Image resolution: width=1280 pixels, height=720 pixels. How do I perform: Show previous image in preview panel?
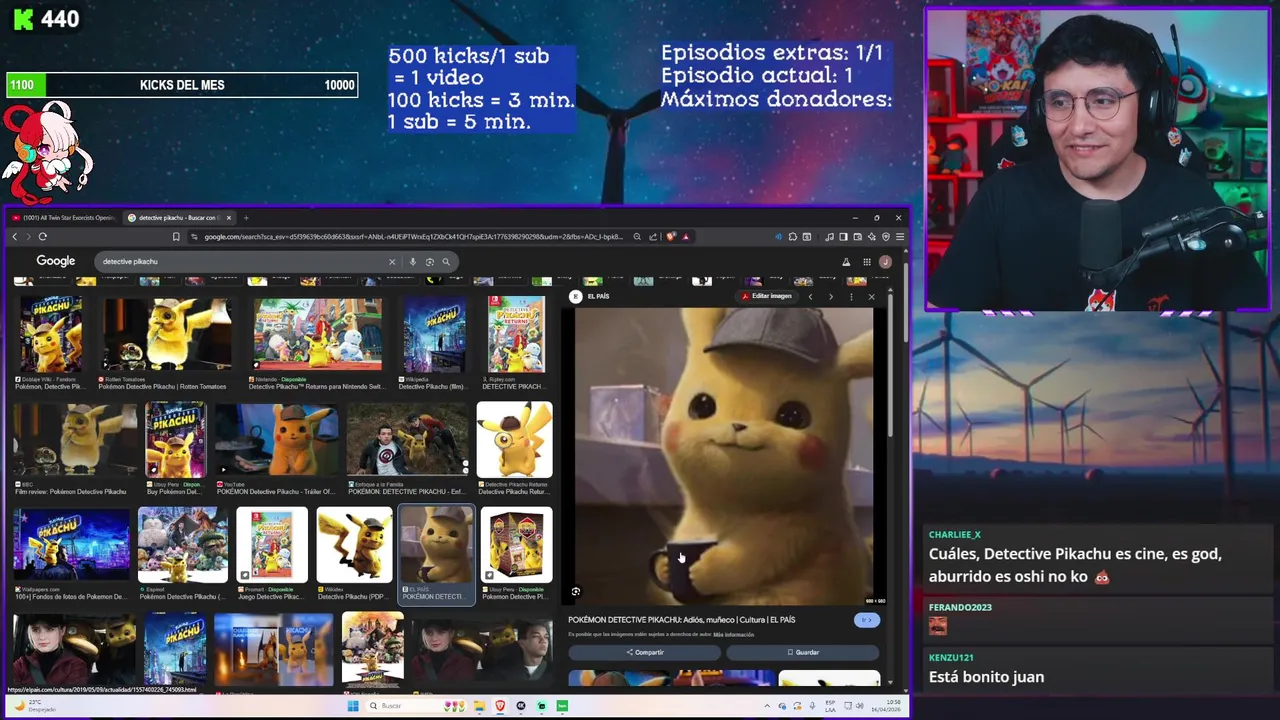[x=810, y=297]
